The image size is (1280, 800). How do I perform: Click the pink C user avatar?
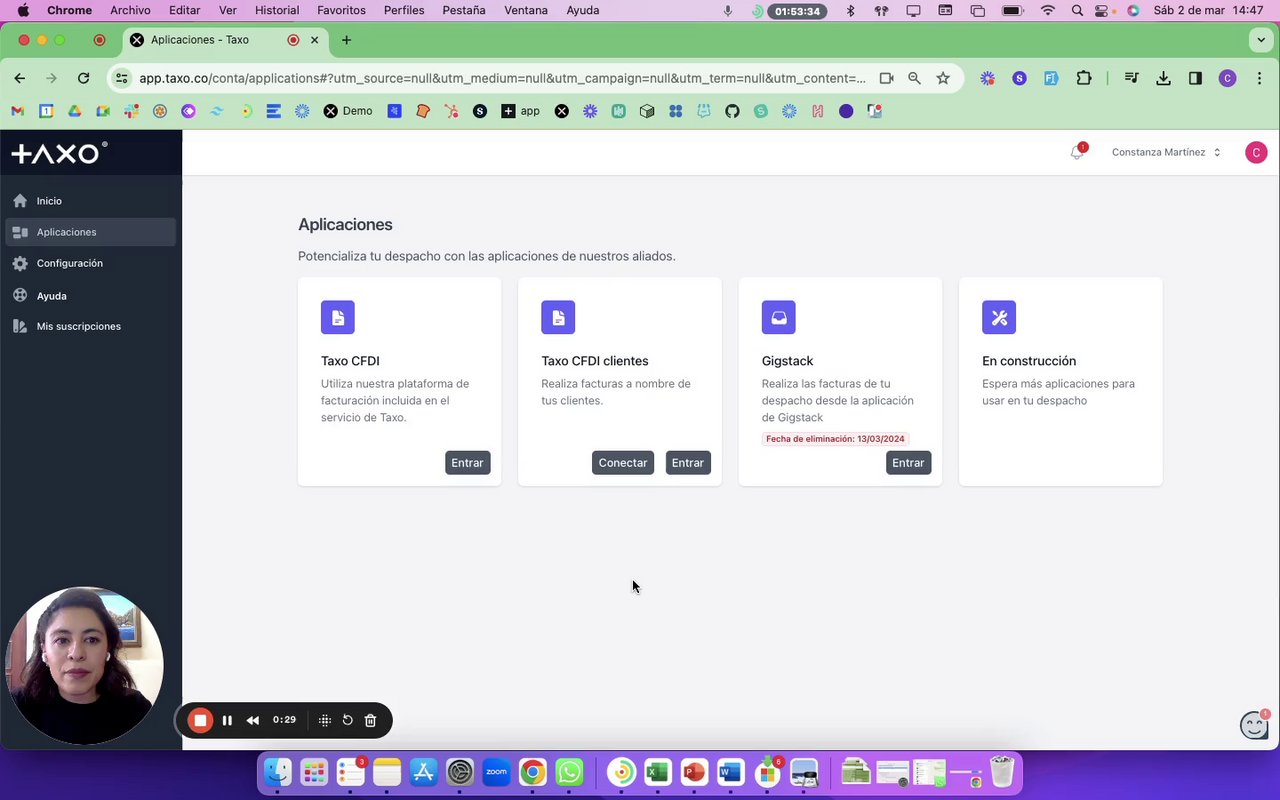pyautogui.click(x=1256, y=152)
